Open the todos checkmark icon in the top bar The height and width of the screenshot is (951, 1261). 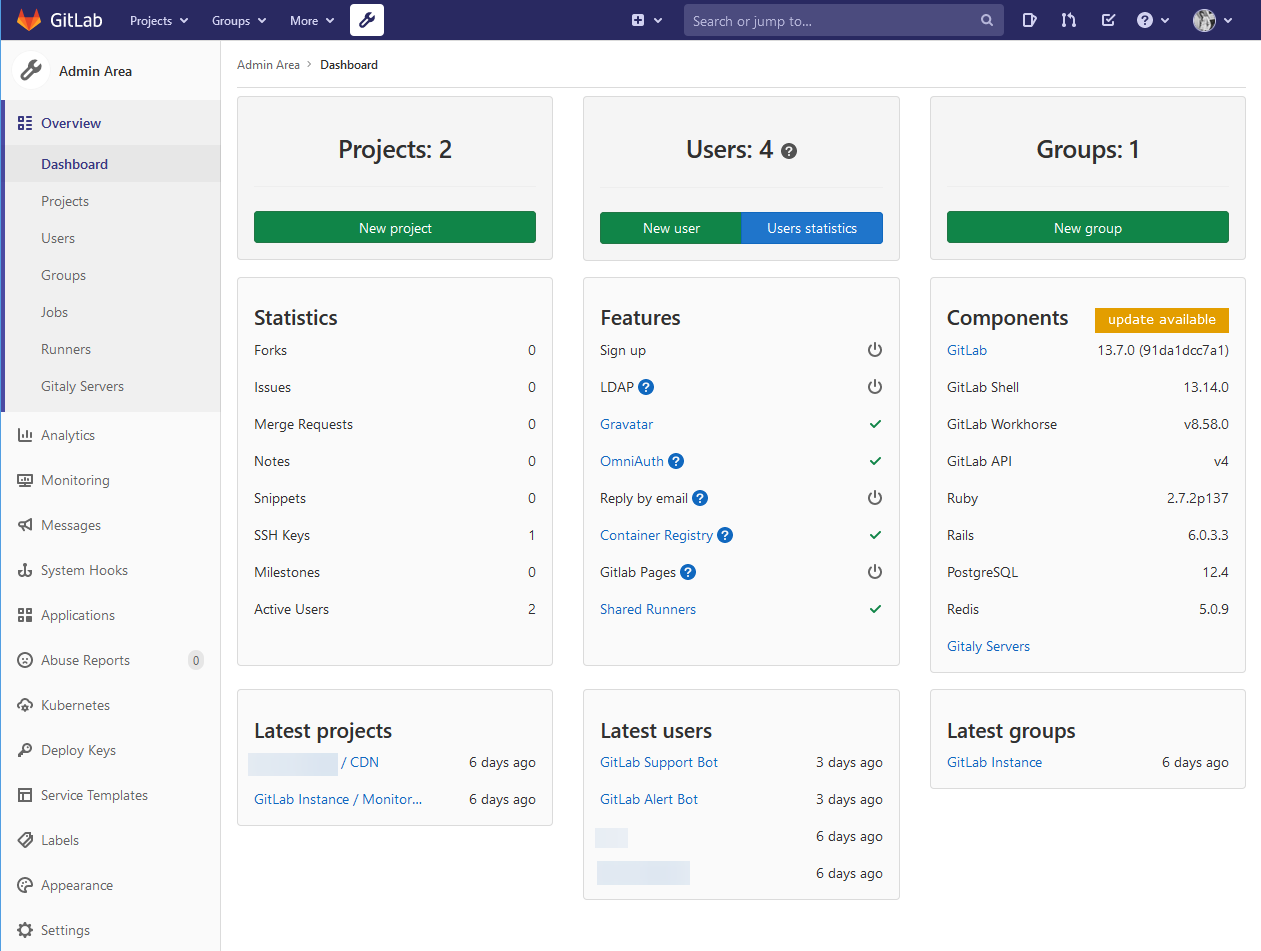[x=1108, y=20]
